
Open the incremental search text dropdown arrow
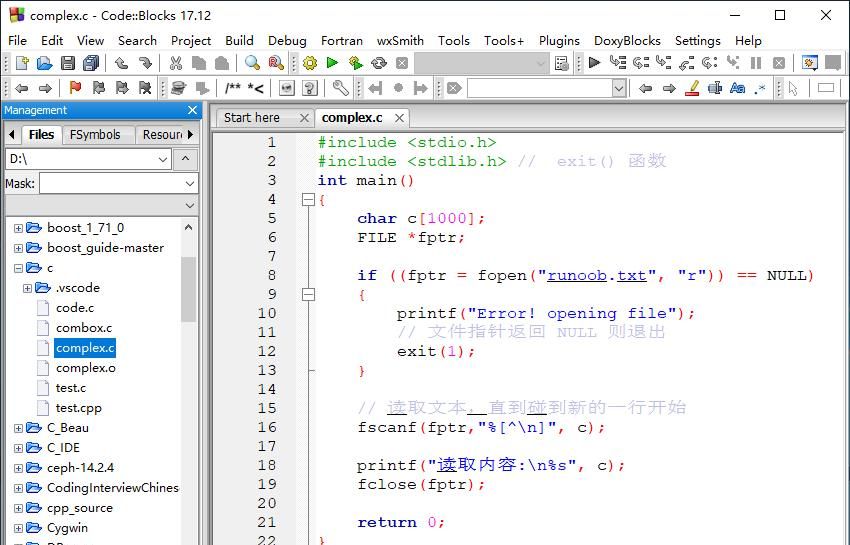pyautogui.click(x=619, y=88)
